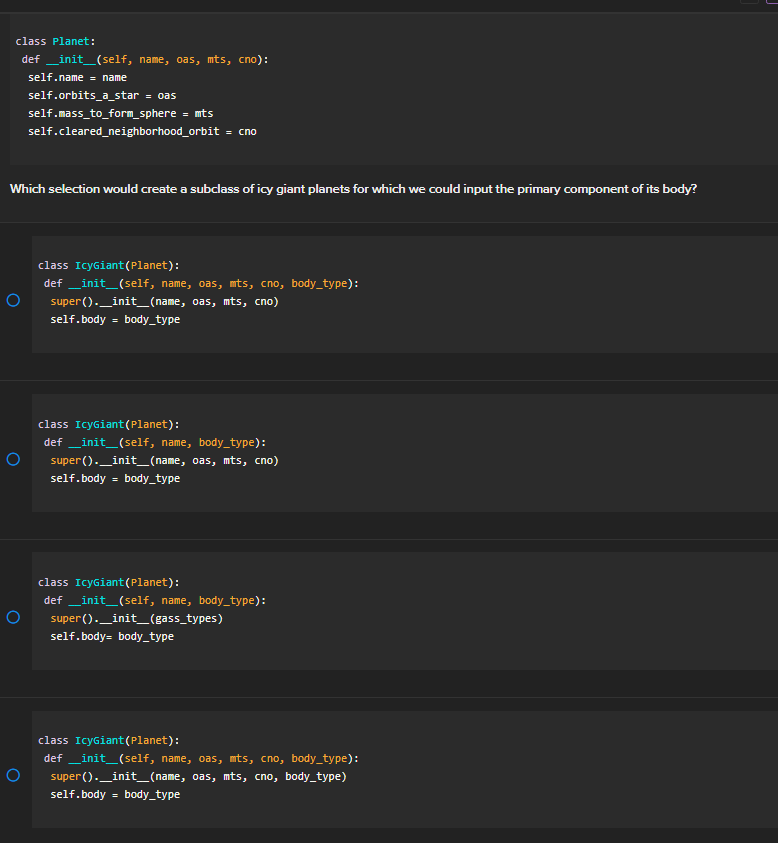Image resolution: width=778 pixels, height=843 pixels.
Task: Click 'def __init__(self, name, body_type):' in the second answer
Action: coord(155,442)
